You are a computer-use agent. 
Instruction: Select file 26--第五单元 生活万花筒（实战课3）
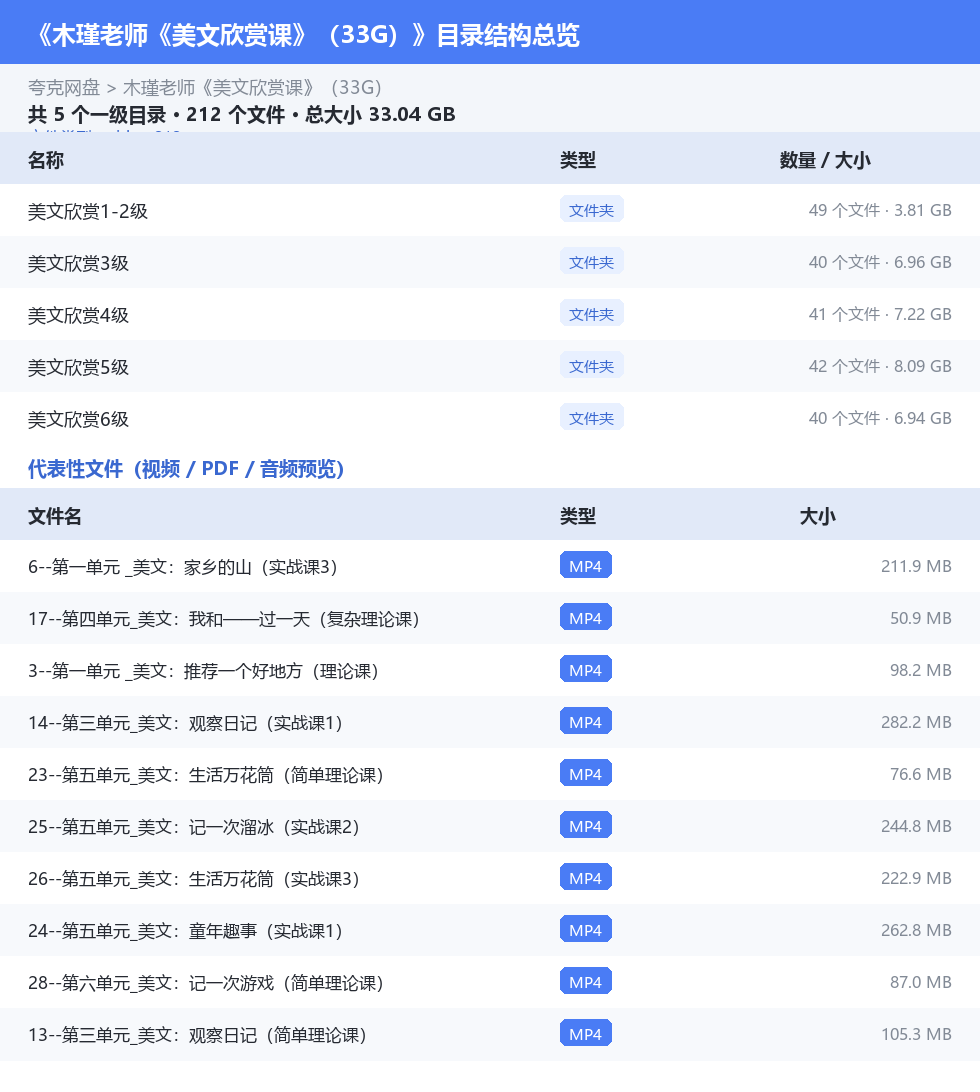194,879
